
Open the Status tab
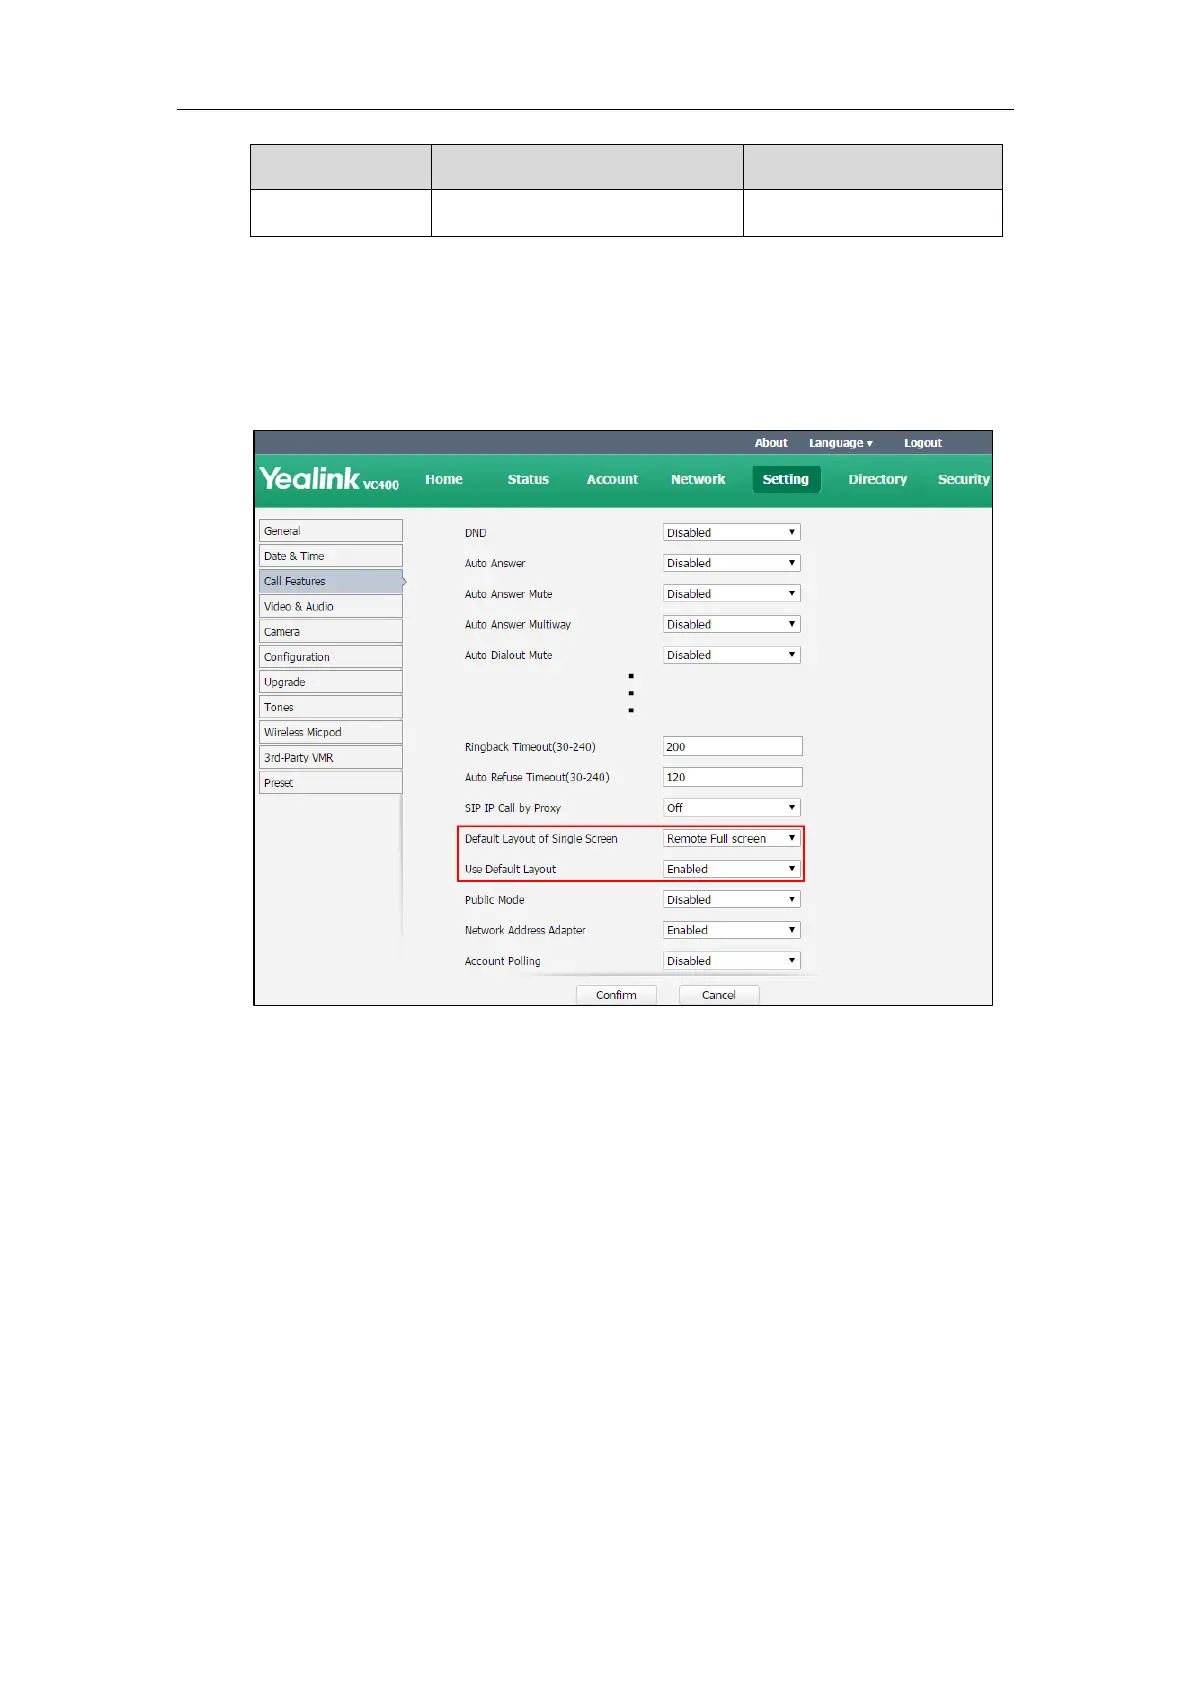(528, 479)
